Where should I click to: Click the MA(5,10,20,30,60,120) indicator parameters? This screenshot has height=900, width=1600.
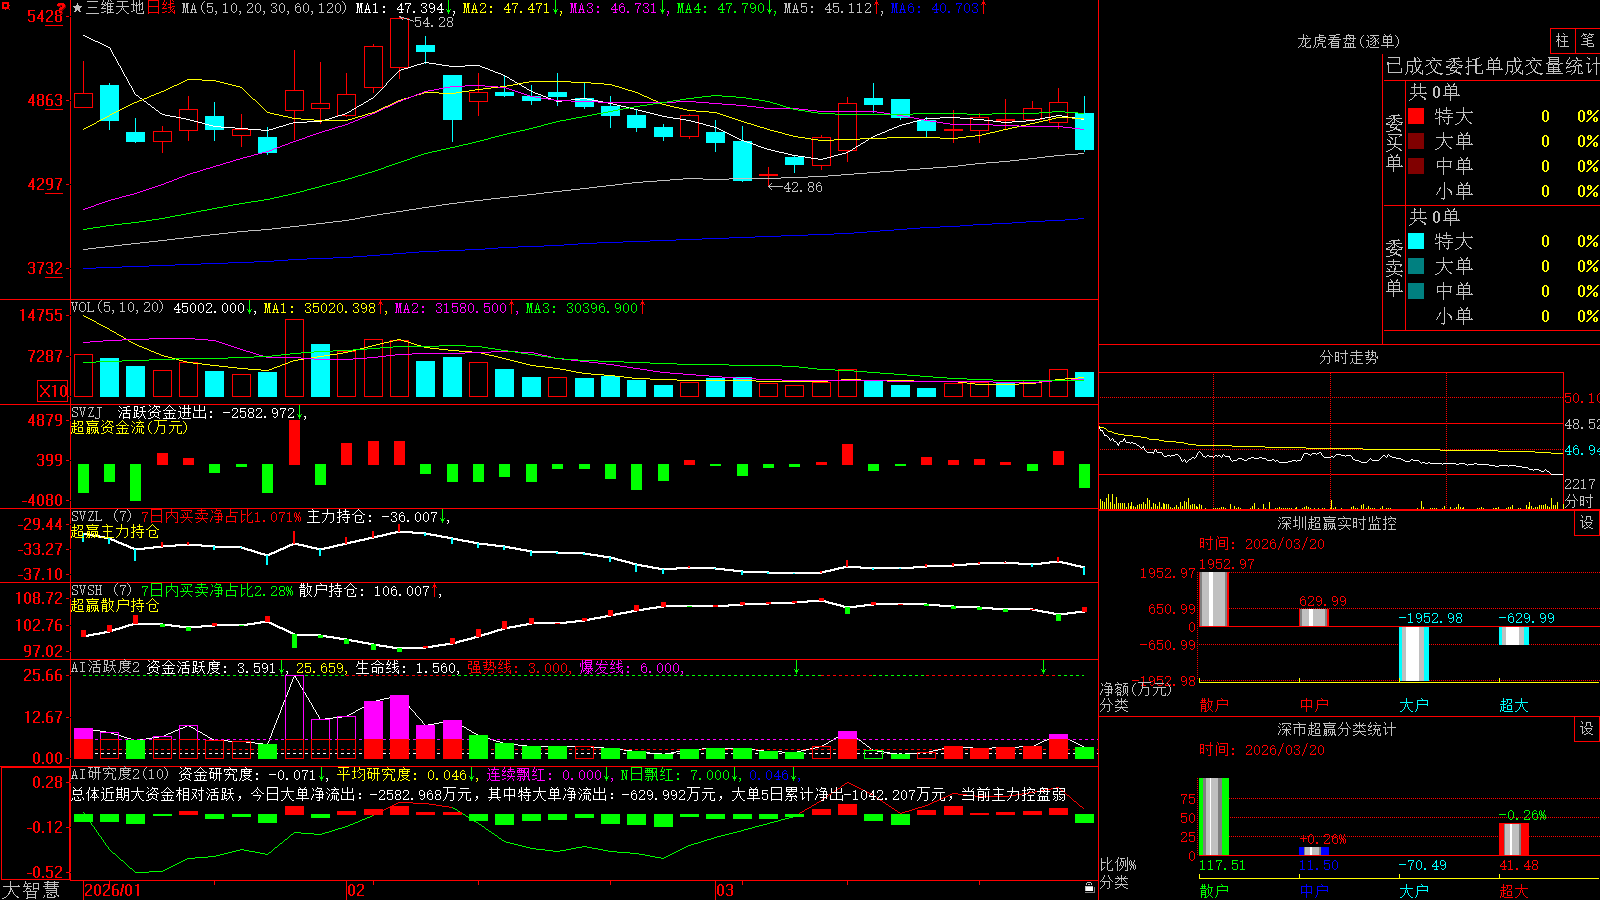click(x=265, y=8)
